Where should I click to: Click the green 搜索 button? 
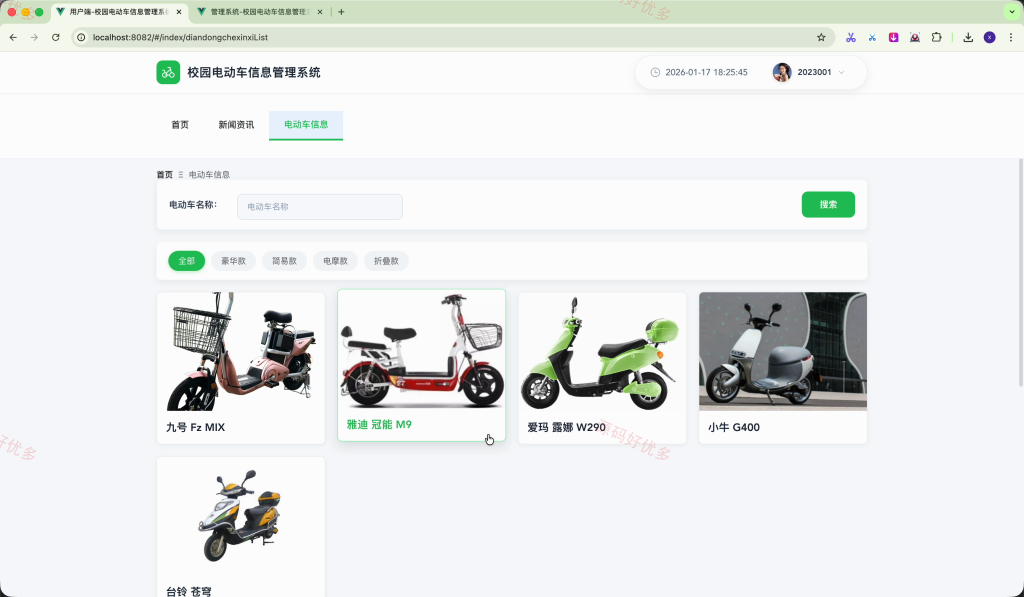pos(828,204)
